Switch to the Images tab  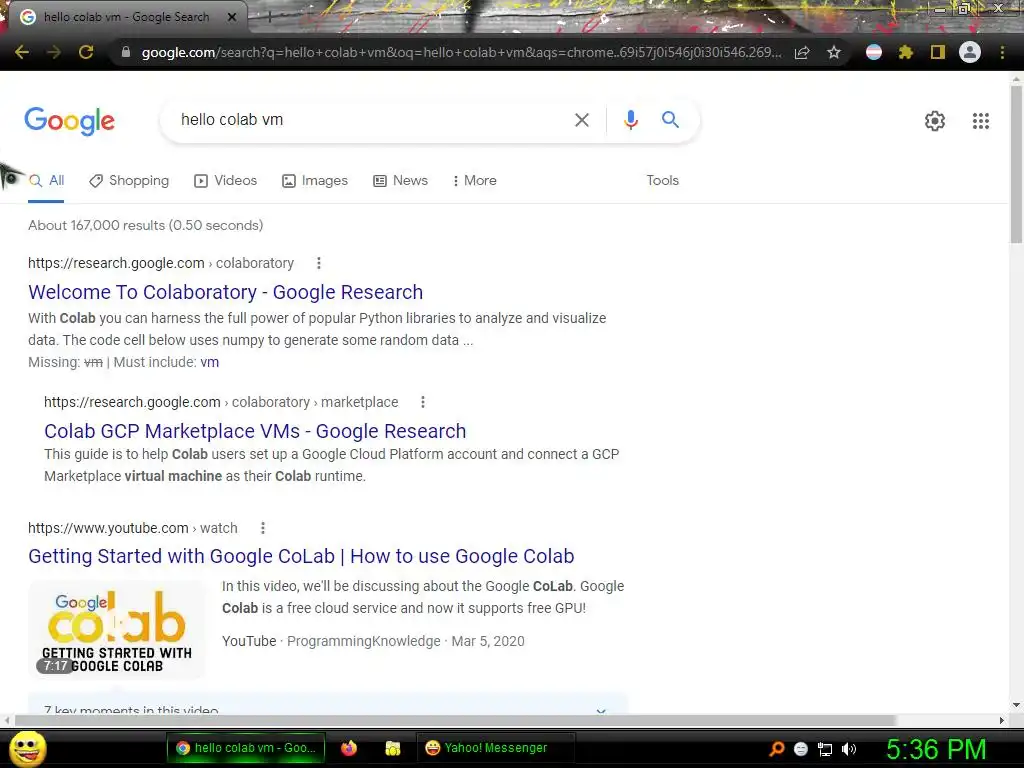coord(315,181)
